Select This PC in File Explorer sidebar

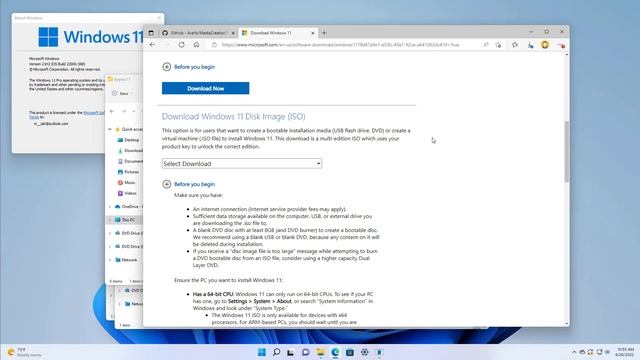[x=125, y=220]
